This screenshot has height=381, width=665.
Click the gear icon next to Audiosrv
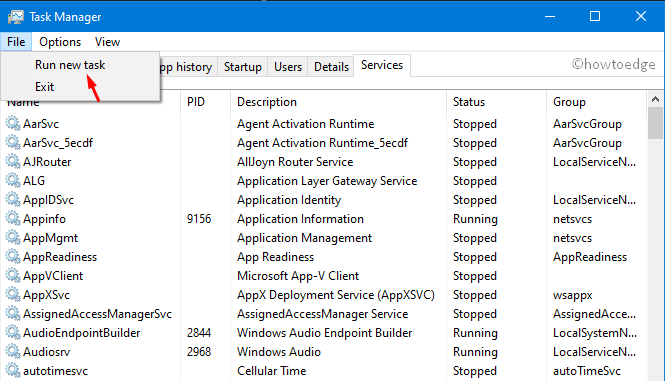[x=13, y=352]
